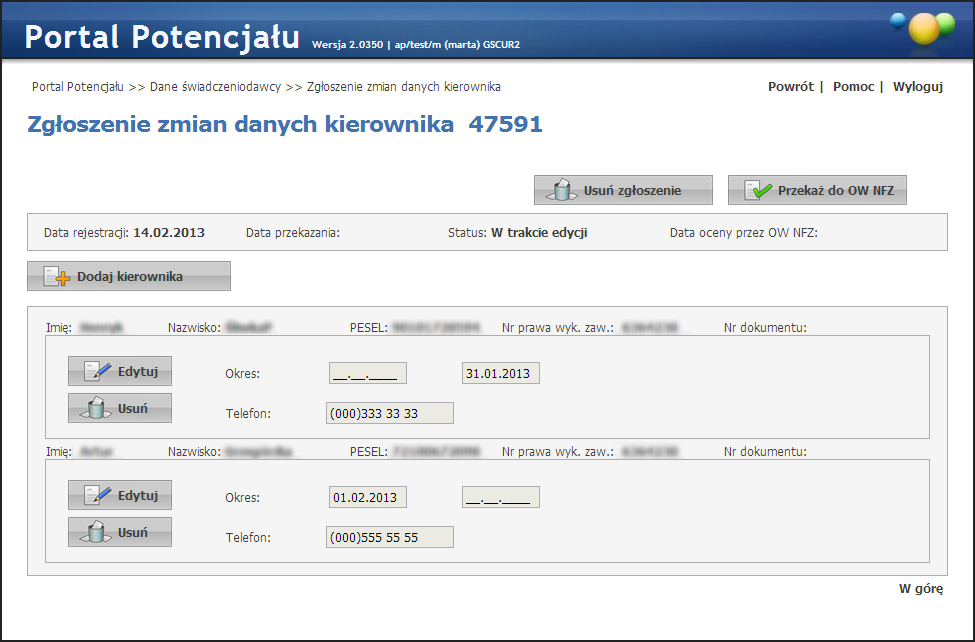The image size is (975, 642).
Task: Click the pencil icon for the first manager
Action: click(x=98, y=371)
